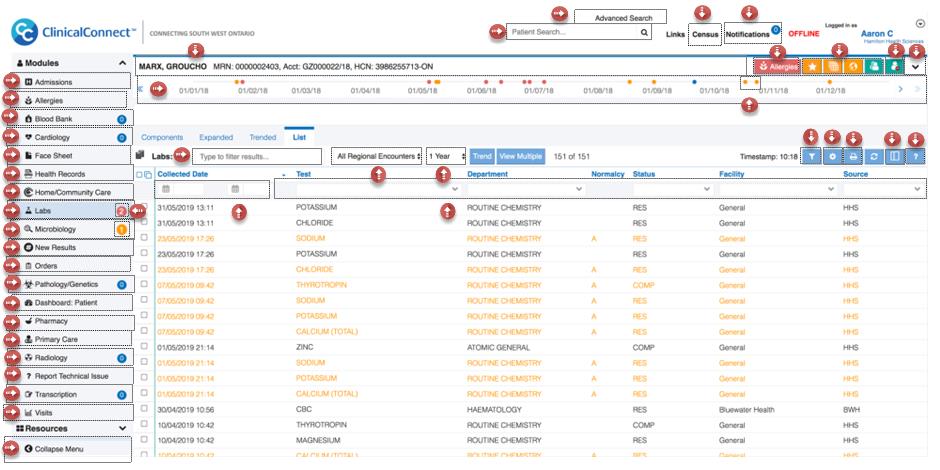Open the 1 Year range dropdown
The width and height of the screenshot is (940, 470).
click(x=446, y=156)
